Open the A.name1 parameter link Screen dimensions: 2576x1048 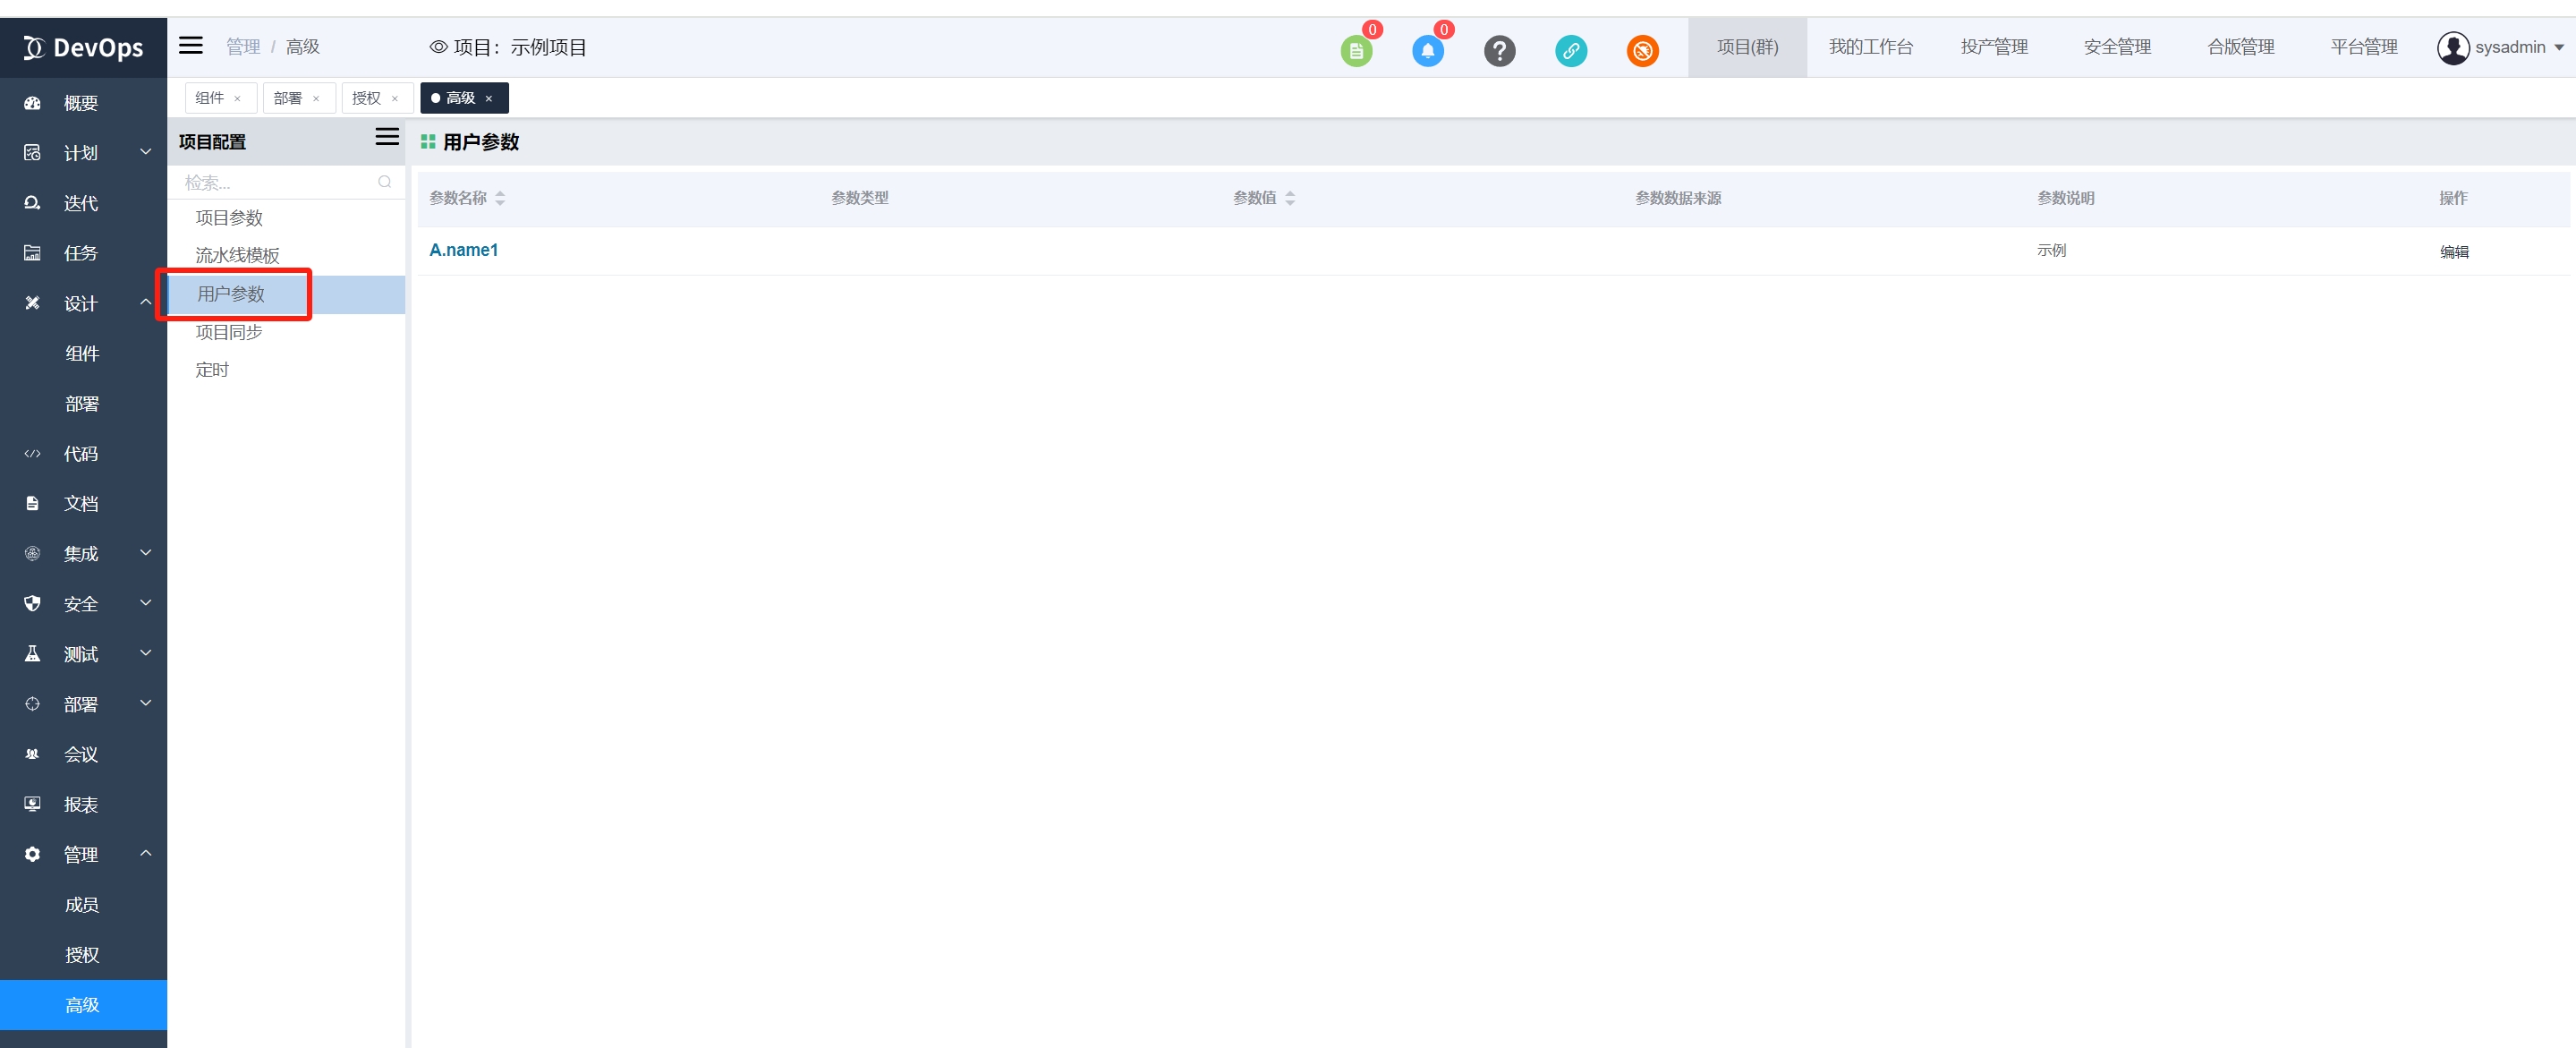pos(464,250)
